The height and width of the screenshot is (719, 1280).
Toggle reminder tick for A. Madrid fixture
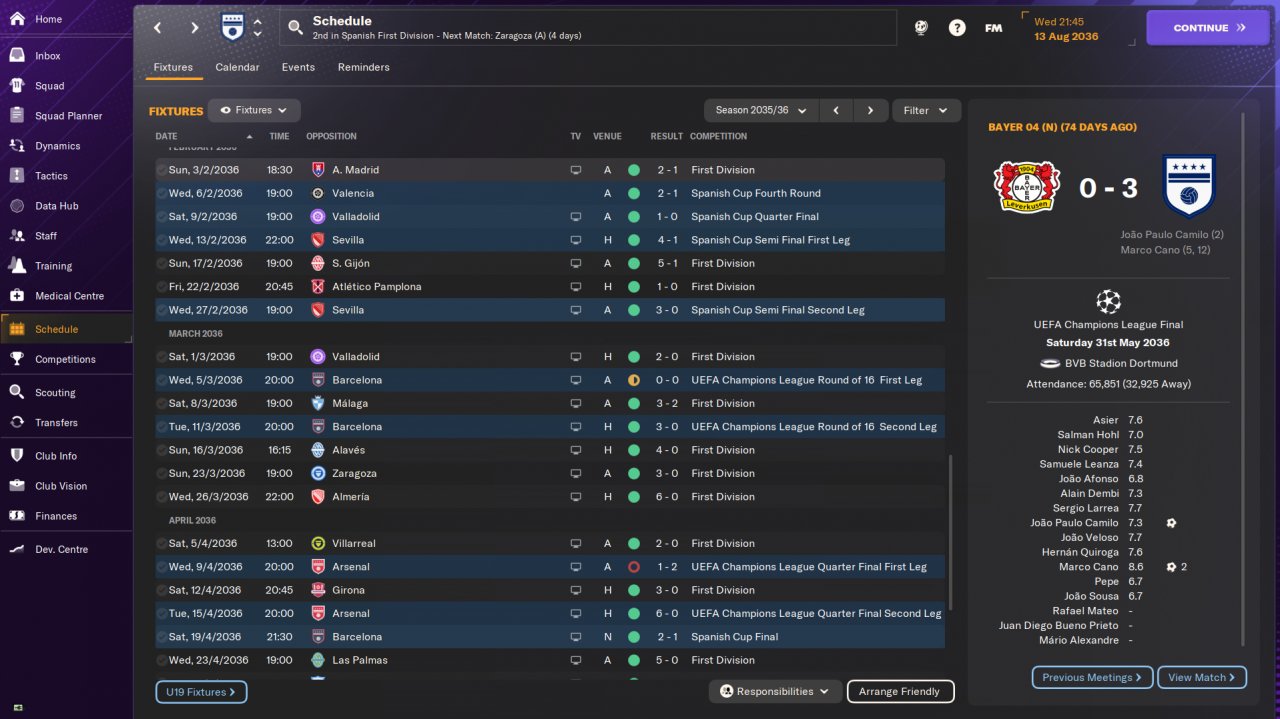click(162, 170)
